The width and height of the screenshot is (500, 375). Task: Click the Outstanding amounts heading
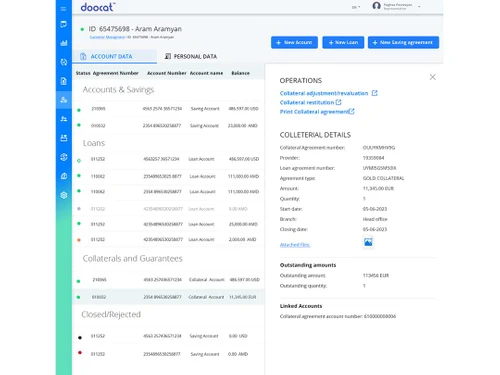(308, 265)
